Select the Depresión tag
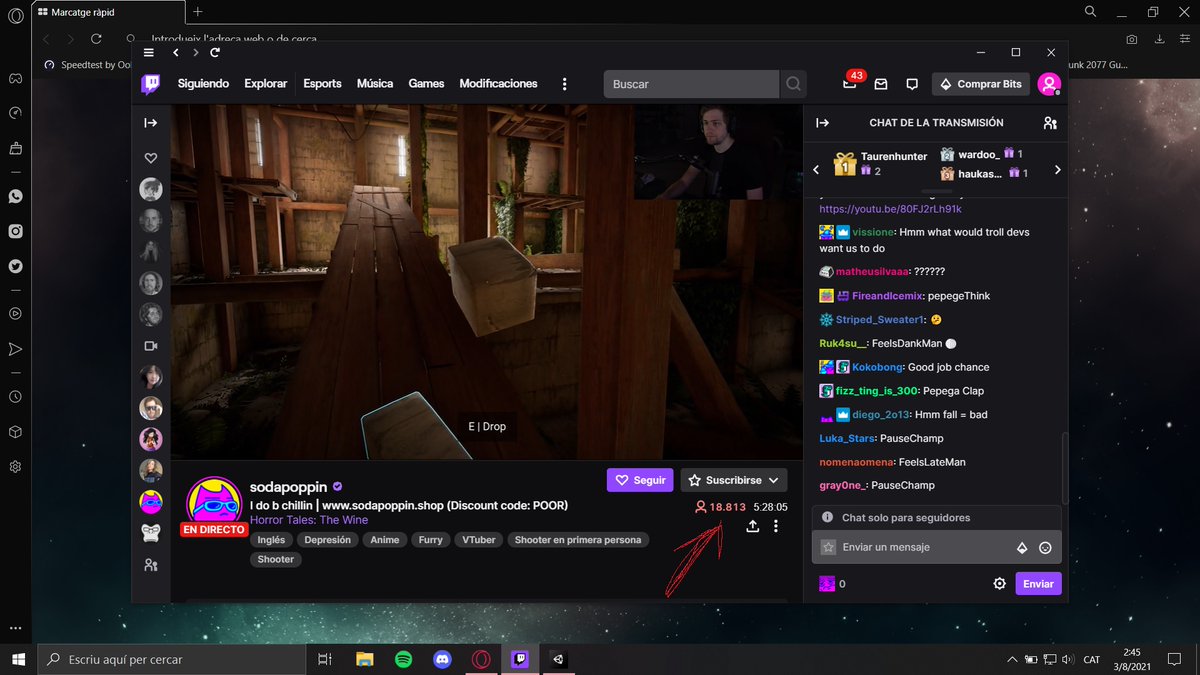The width and height of the screenshot is (1200, 675). (327, 540)
